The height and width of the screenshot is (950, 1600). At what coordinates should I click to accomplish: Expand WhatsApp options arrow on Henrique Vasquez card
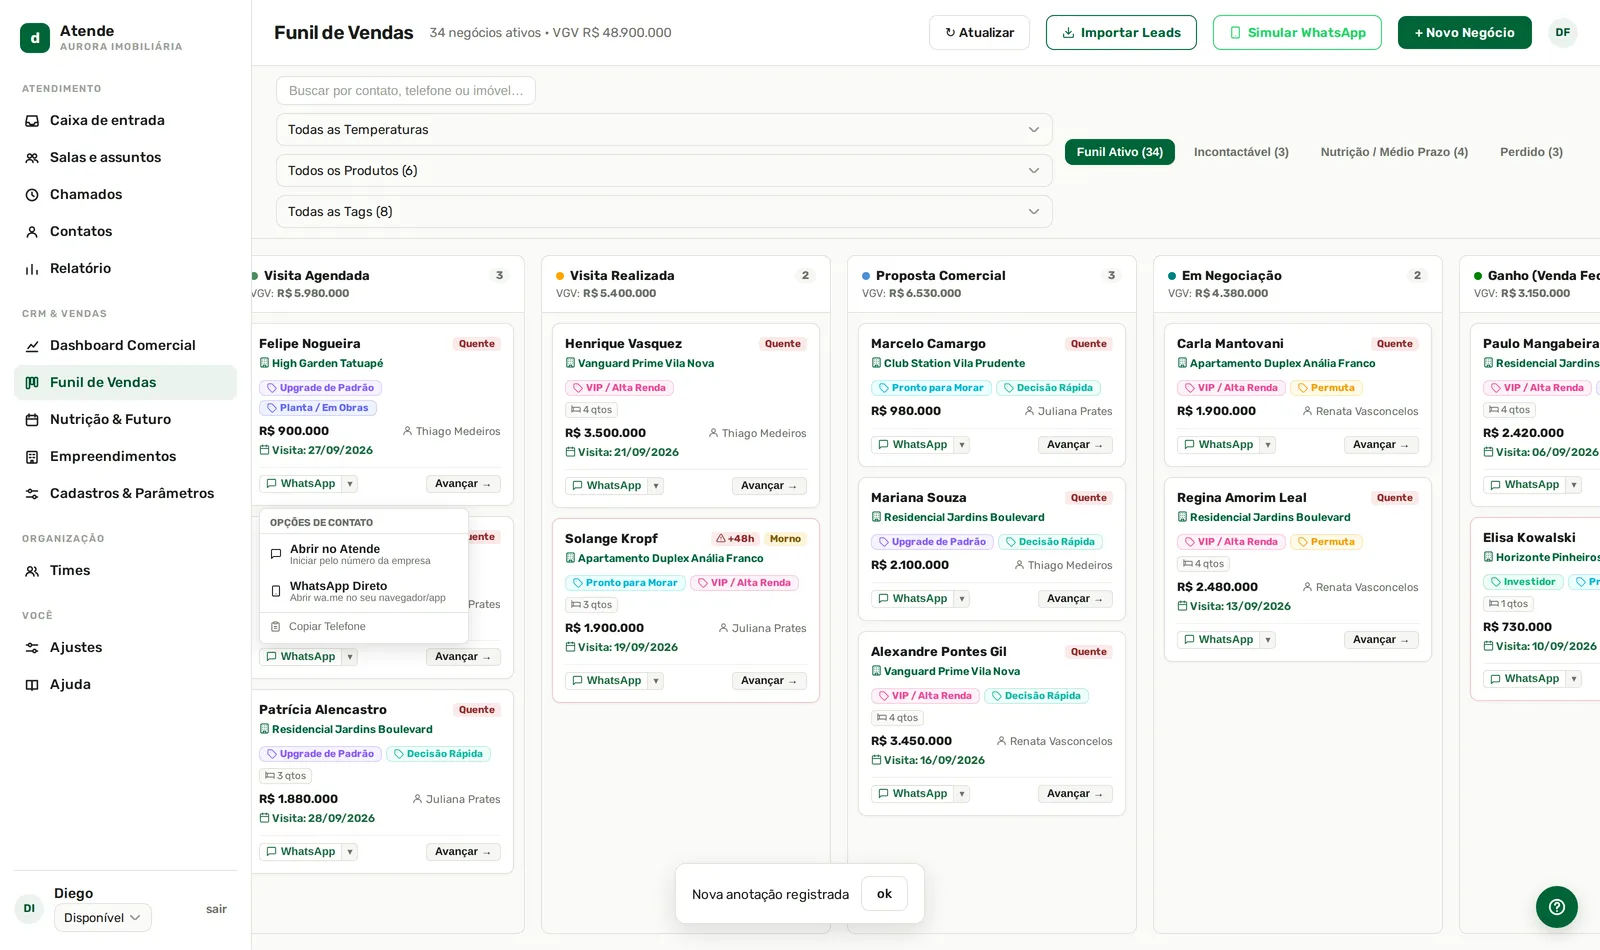(x=656, y=486)
